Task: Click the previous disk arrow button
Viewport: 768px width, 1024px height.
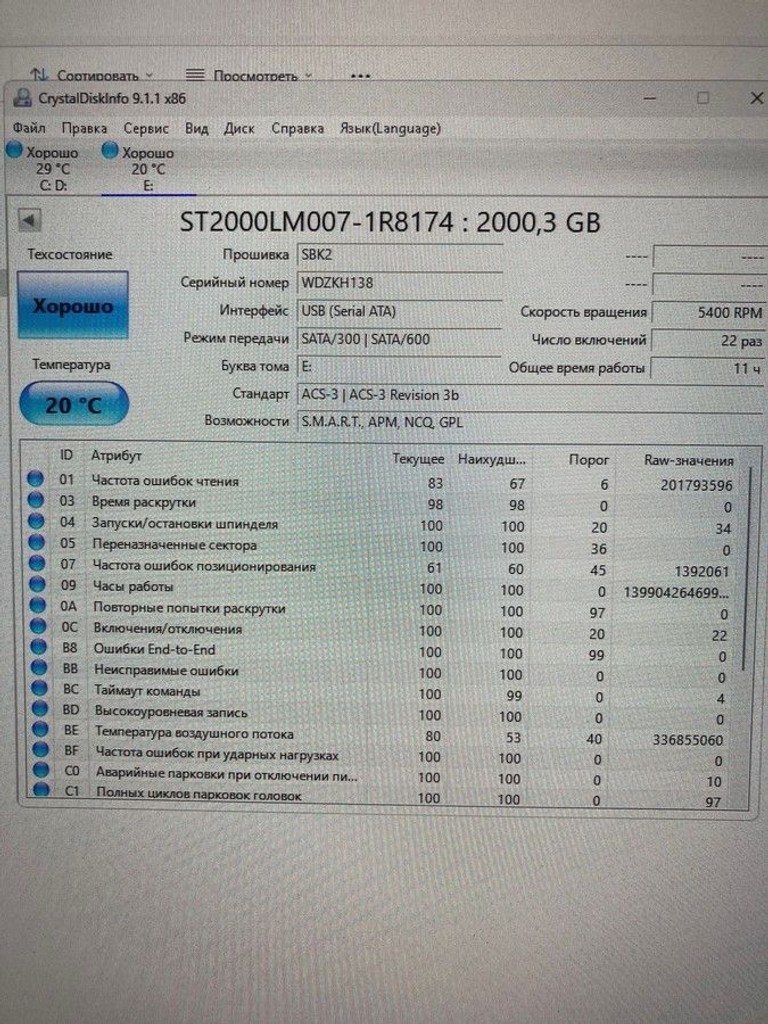Action: click(x=29, y=220)
